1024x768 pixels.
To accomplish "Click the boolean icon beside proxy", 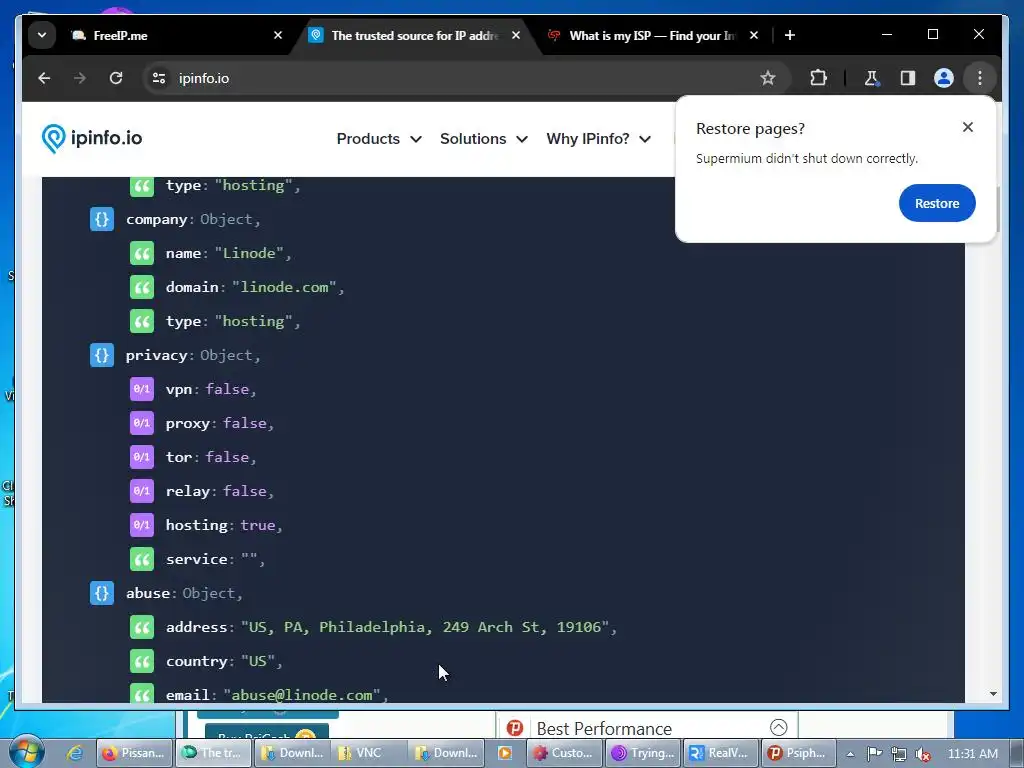I will 142,423.
